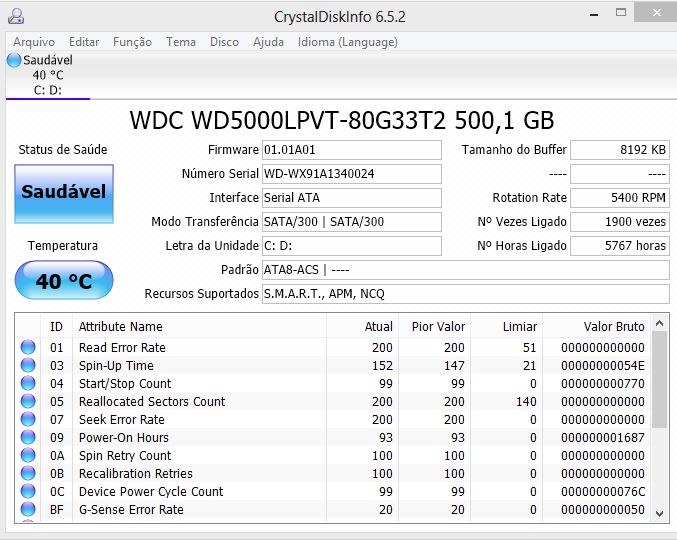Minimize the CrystalDiskInfo window
The image size is (677, 540).
tap(594, 14)
